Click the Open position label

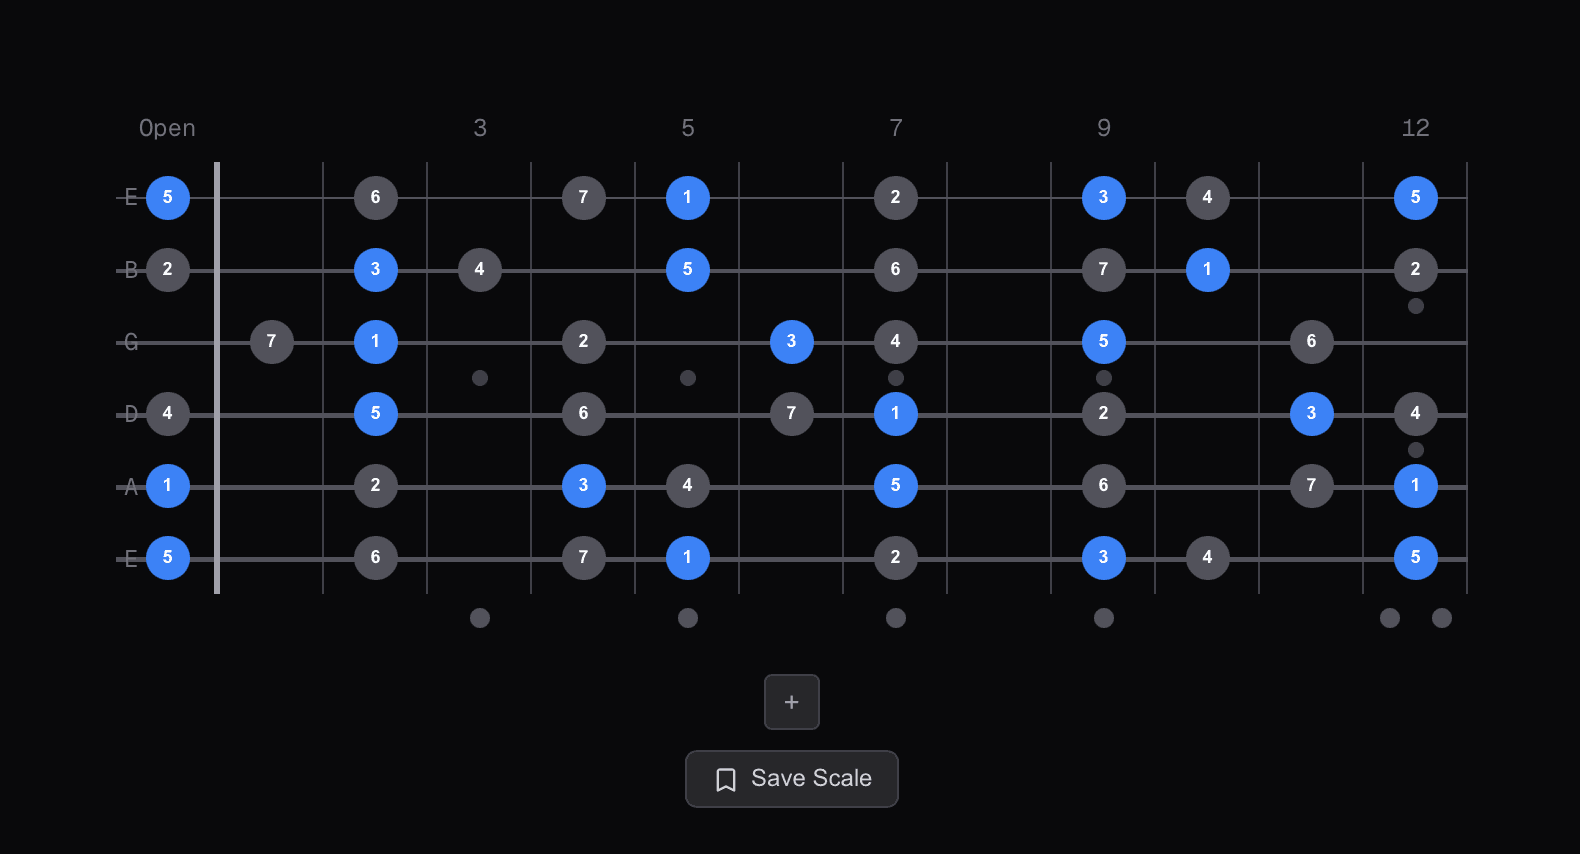tap(167, 128)
